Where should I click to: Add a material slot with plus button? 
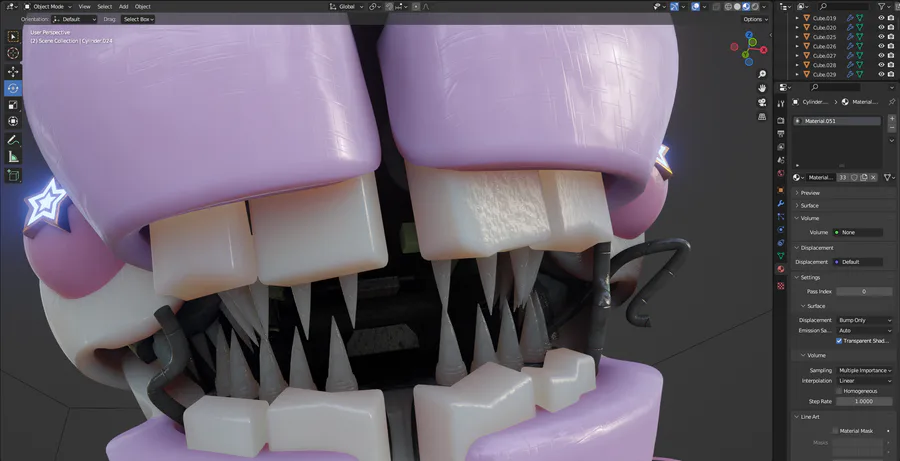click(892, 118)
